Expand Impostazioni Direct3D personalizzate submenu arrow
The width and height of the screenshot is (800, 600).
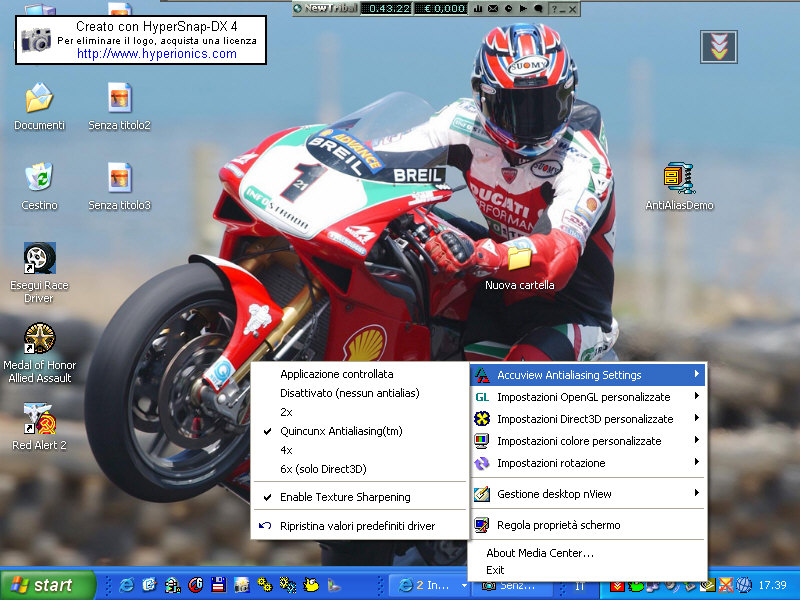coord(696,418)
